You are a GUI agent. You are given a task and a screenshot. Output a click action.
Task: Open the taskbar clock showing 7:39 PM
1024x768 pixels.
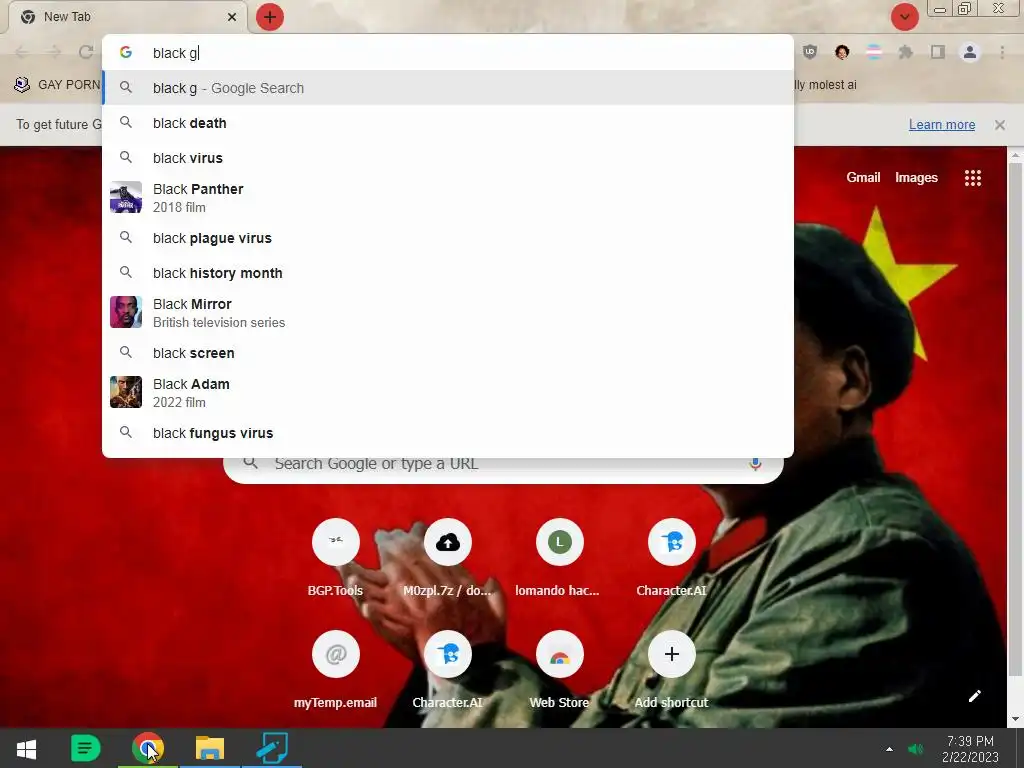(x=970, y=749)
